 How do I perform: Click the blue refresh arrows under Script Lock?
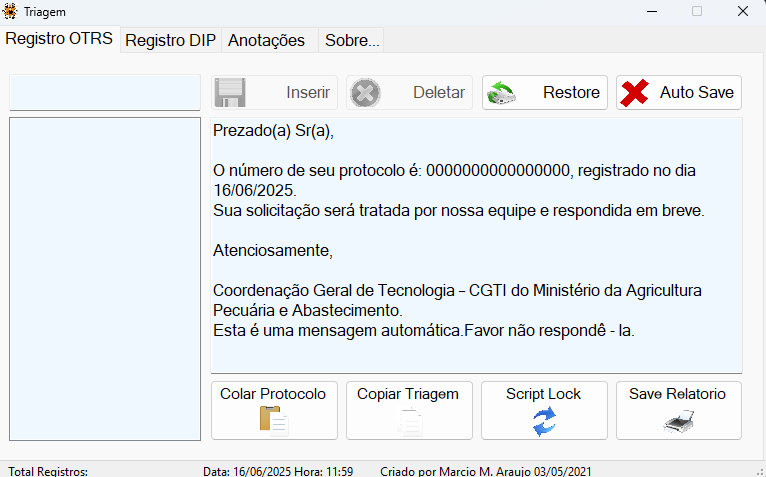[x=544, y=421]
